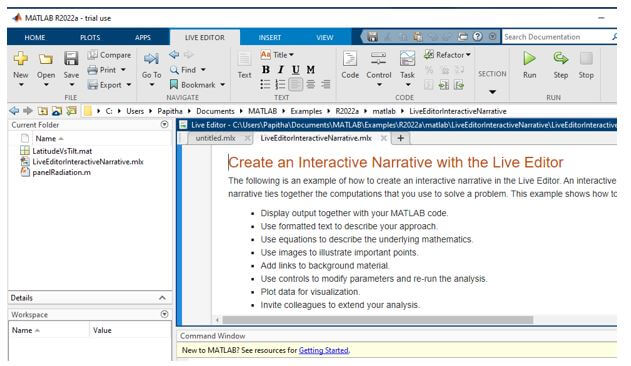The image size is (631, 366).
Task: Toggle bold formatting
Action: [x=266, y=70]
